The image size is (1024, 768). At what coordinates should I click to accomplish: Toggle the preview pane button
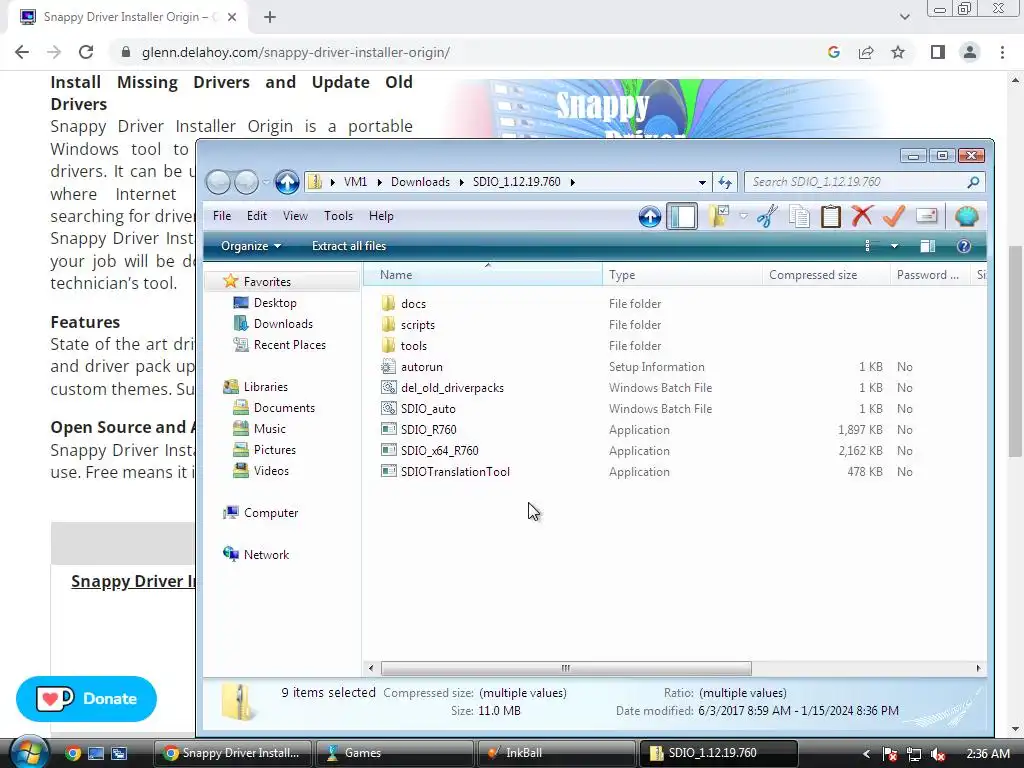click(x=927, y=246)
